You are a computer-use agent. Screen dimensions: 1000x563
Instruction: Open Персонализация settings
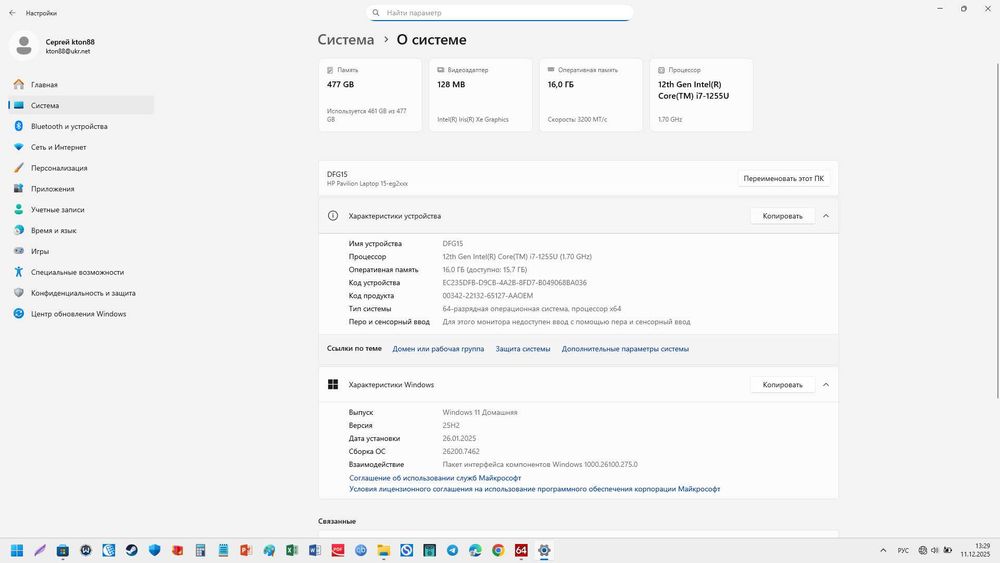tap(80, 168)
